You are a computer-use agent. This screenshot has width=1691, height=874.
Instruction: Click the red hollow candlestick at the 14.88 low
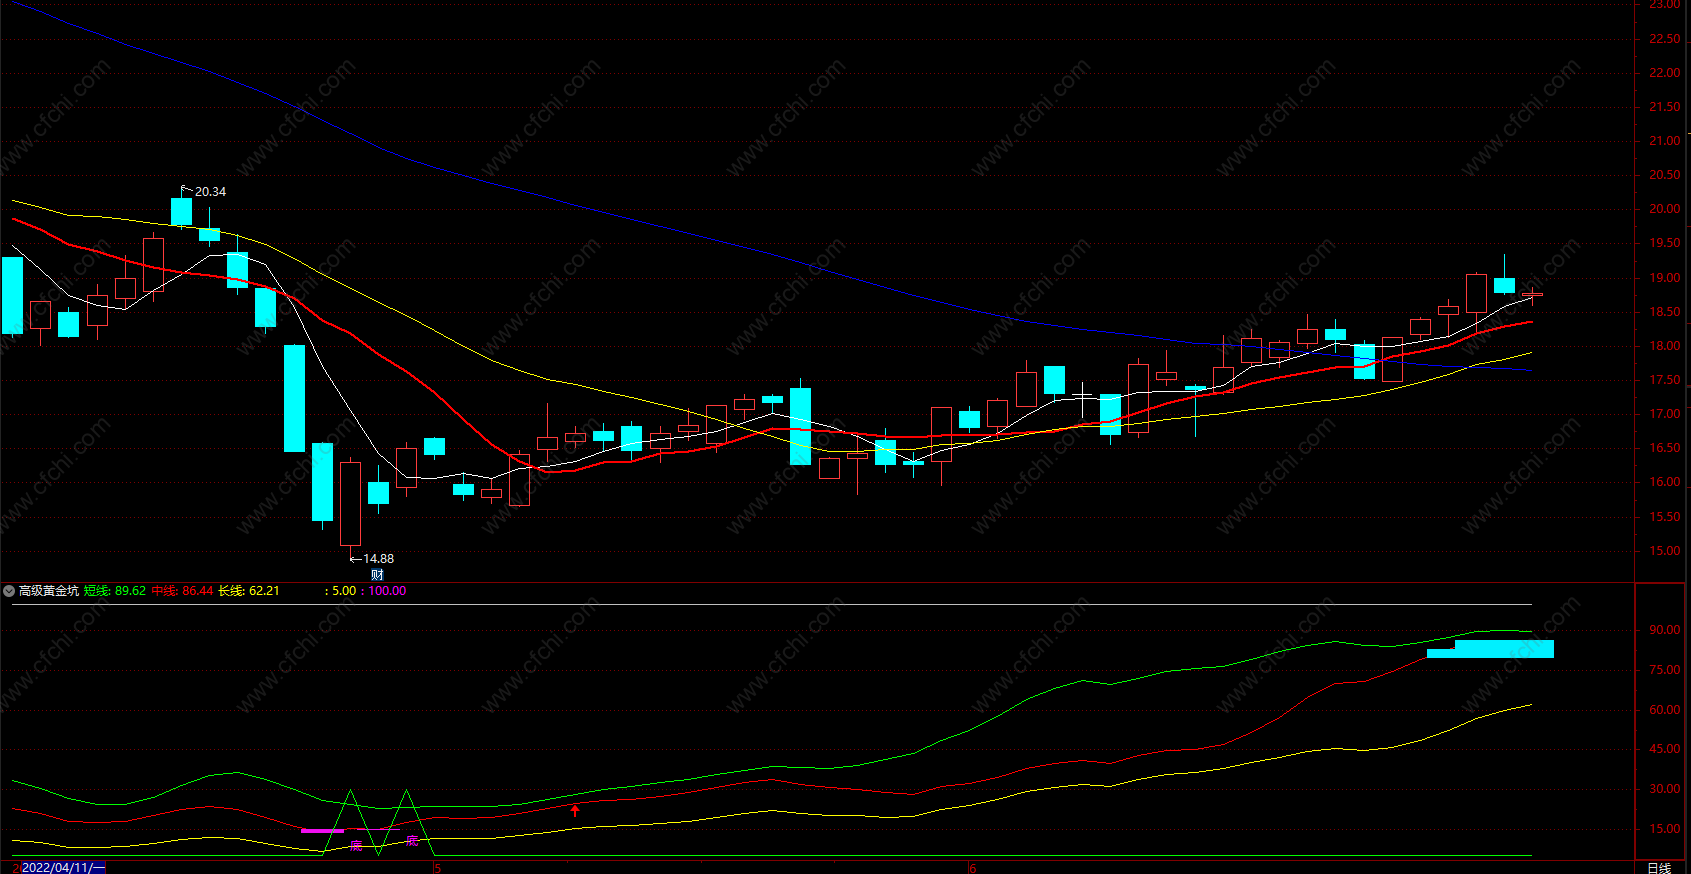350,503
